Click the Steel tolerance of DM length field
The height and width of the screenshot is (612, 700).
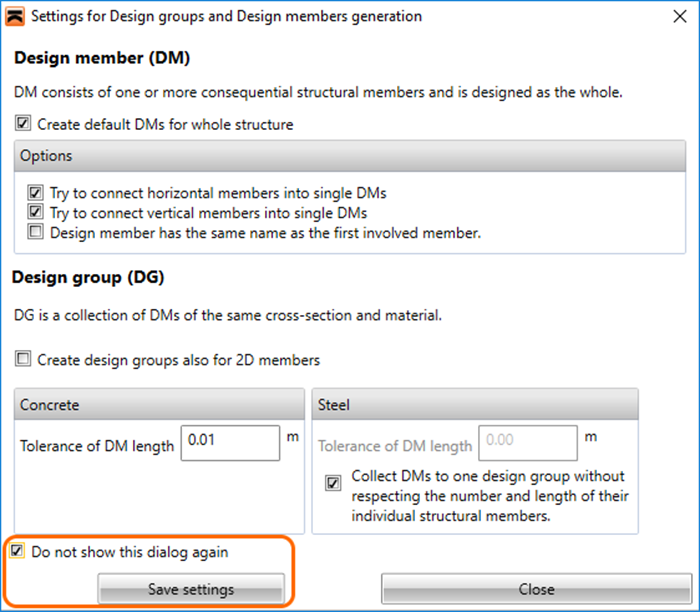(527, 442)
